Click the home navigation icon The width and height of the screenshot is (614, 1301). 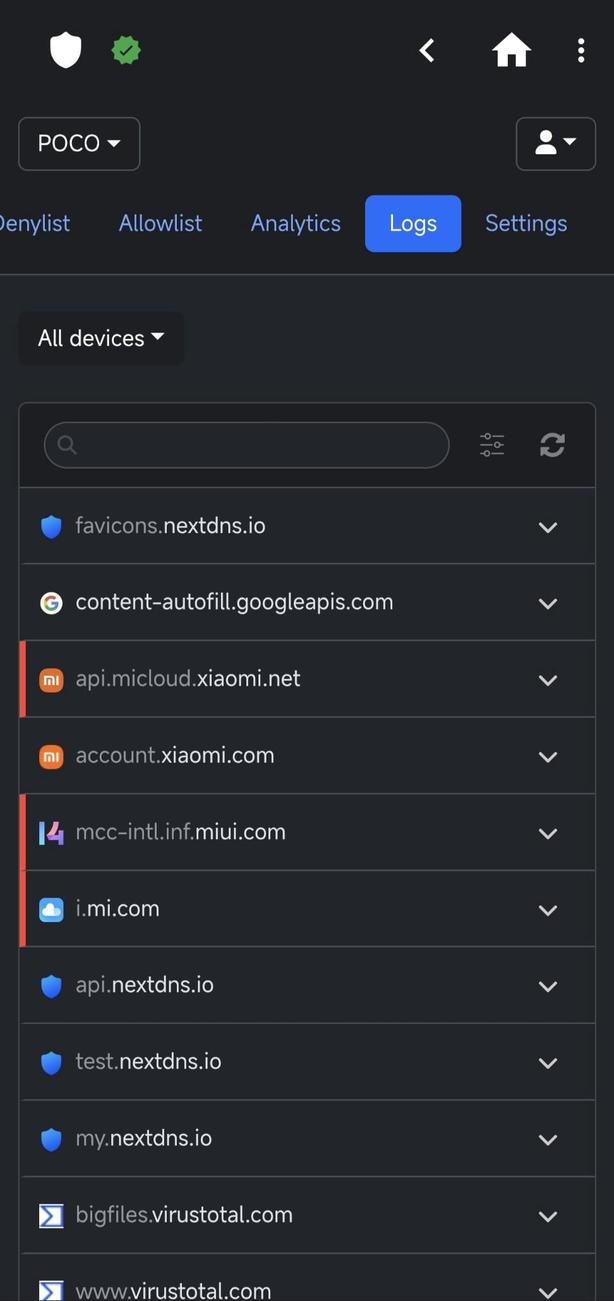click(511, 49)
